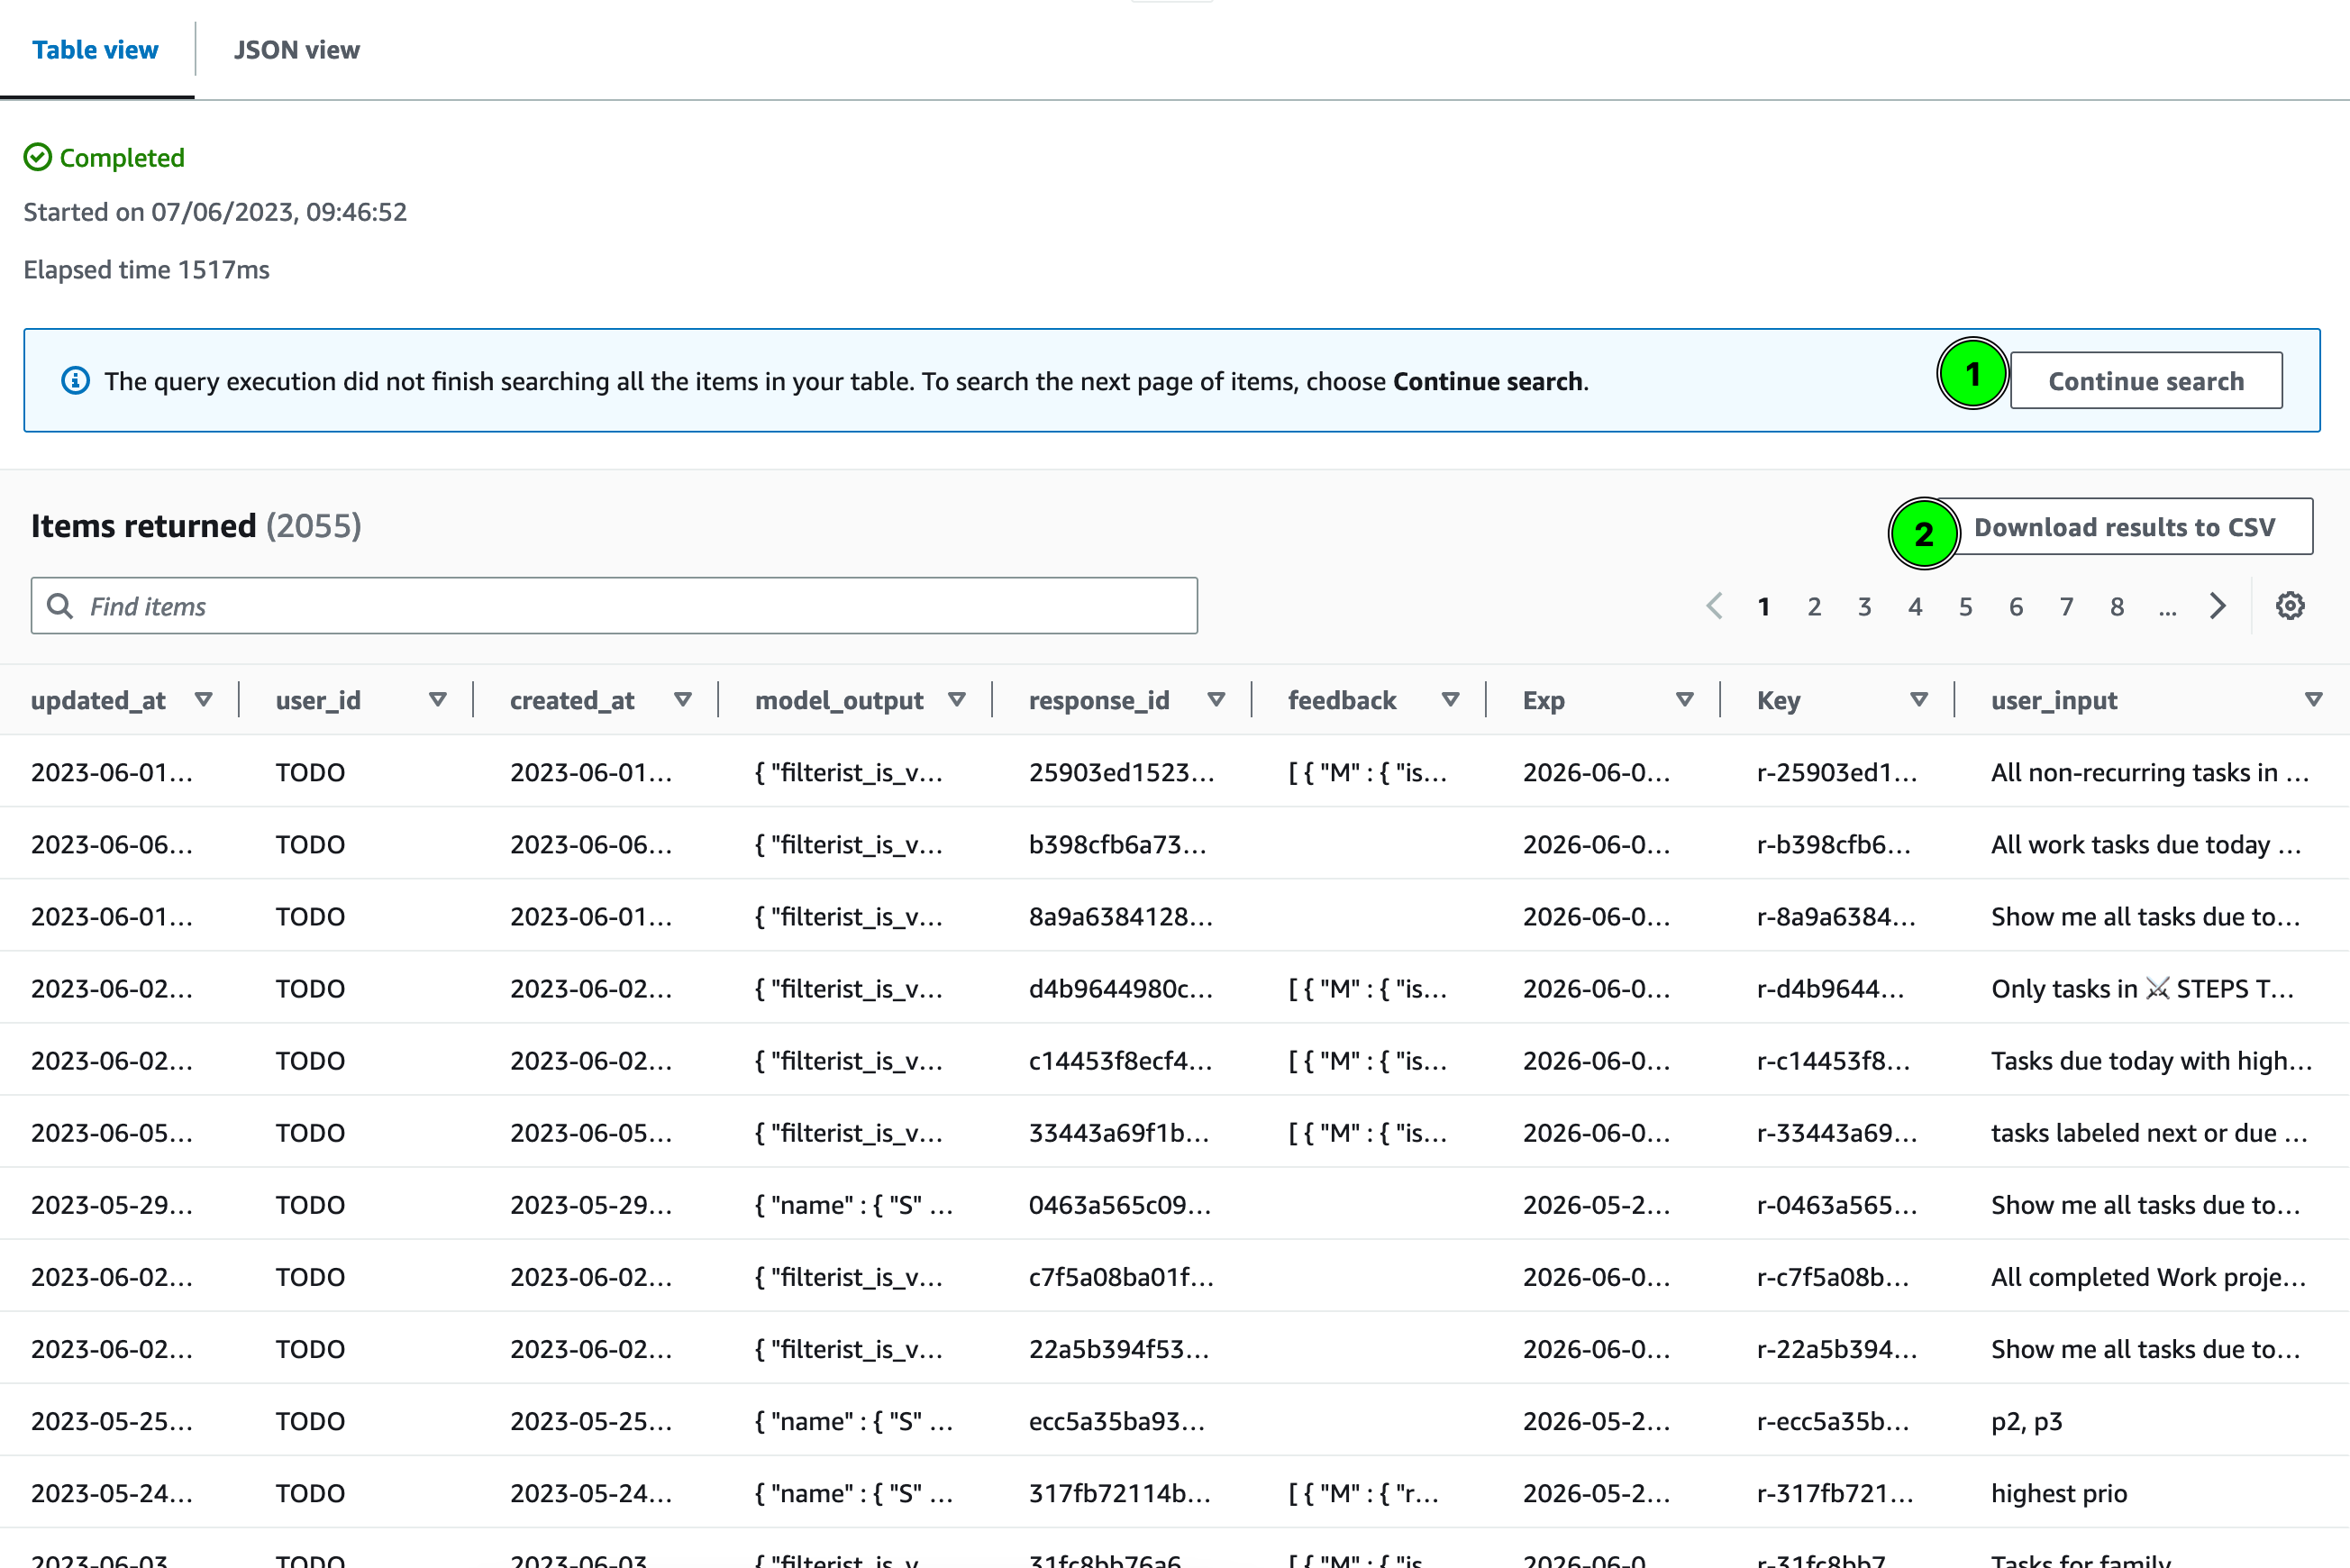
Task: Advance pages using the right chevron arrow
Action: click(x=2218, y=605)
